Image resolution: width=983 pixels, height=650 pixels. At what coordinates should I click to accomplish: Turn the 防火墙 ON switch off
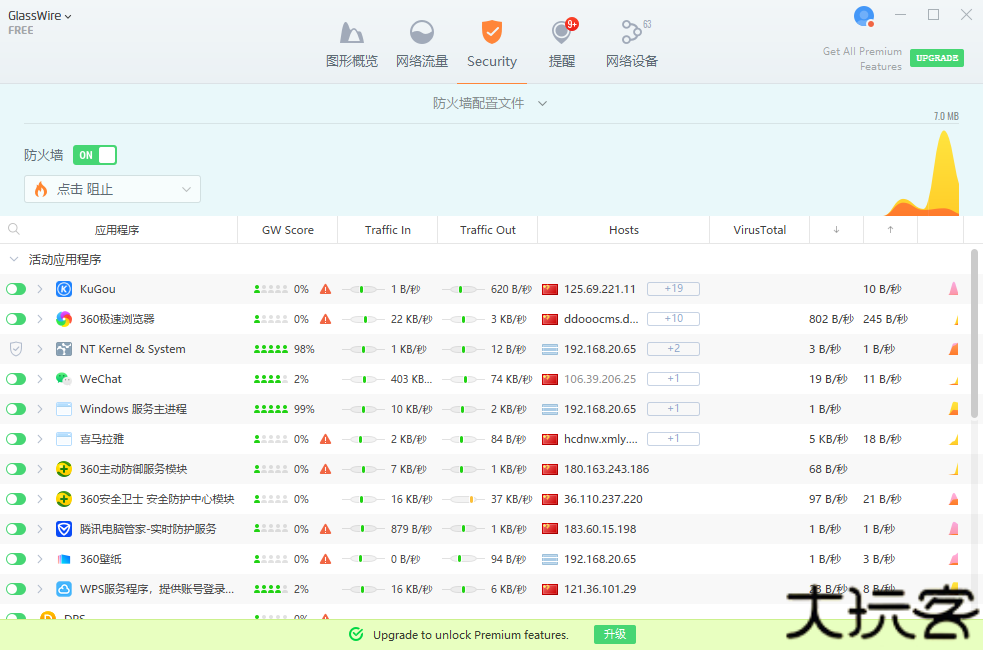95,155
